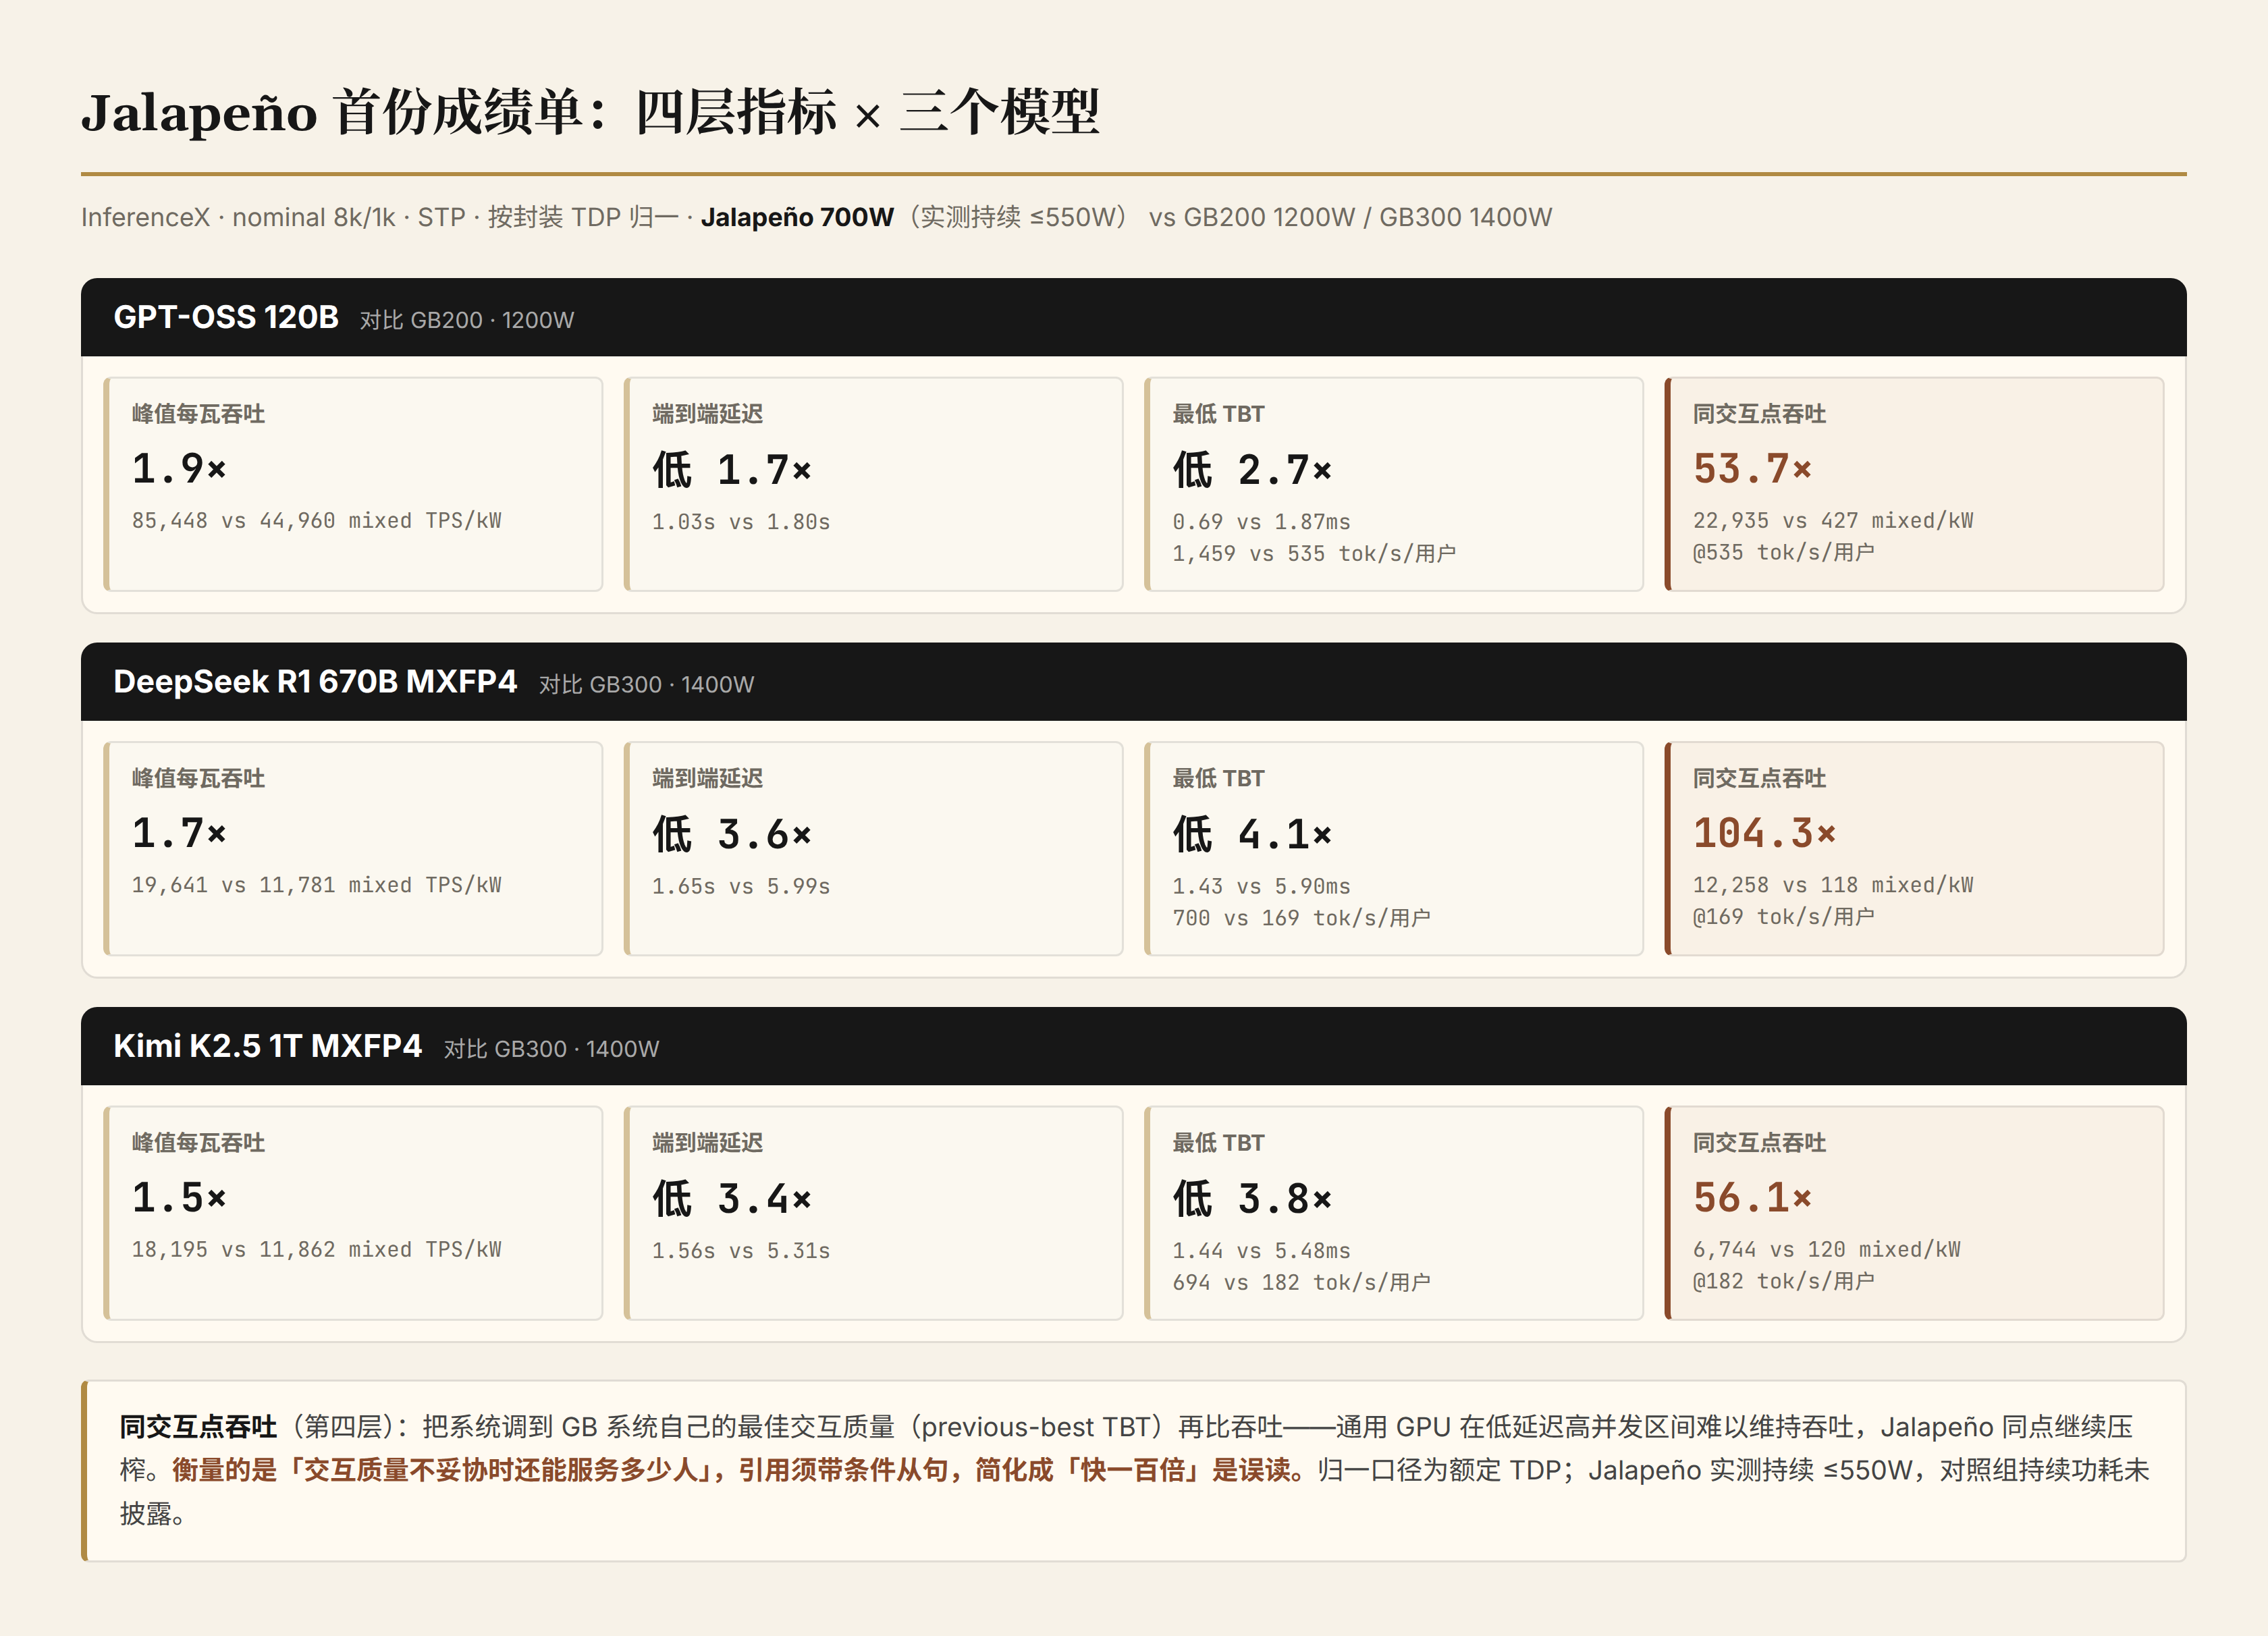This screenshot has height=1636, width=2268.
Task: Click '0.69 vs 1.87ms' text
Action: point(1261,522)
